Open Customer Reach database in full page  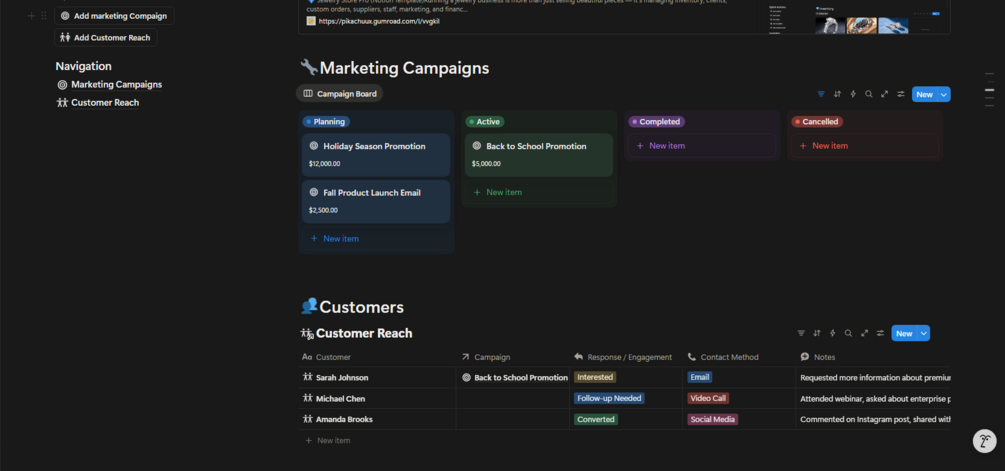pos(864,333)
